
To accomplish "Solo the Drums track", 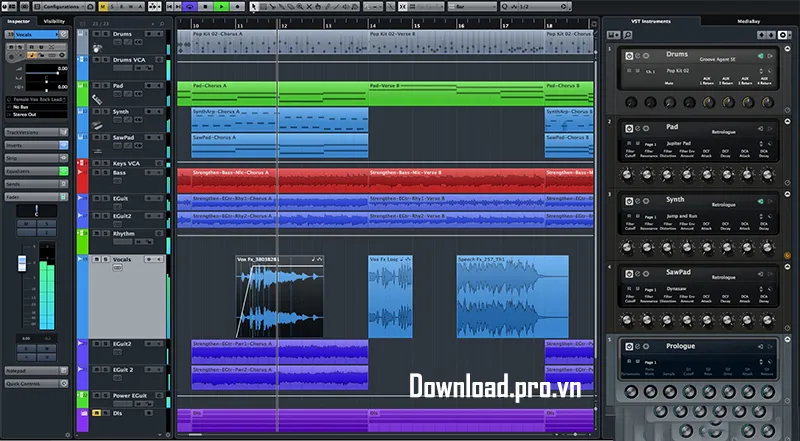I will 105,34.
